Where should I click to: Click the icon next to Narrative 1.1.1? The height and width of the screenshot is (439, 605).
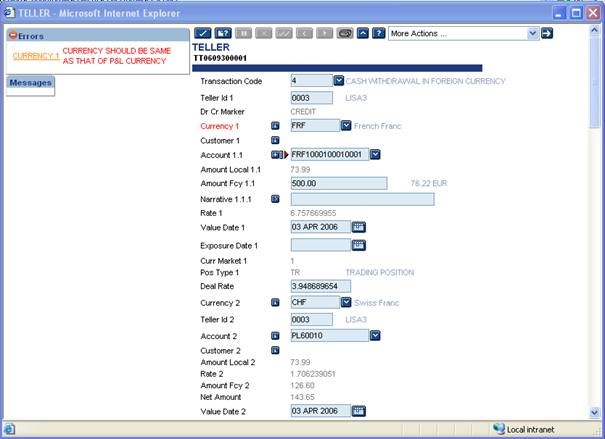pos(276,199)
